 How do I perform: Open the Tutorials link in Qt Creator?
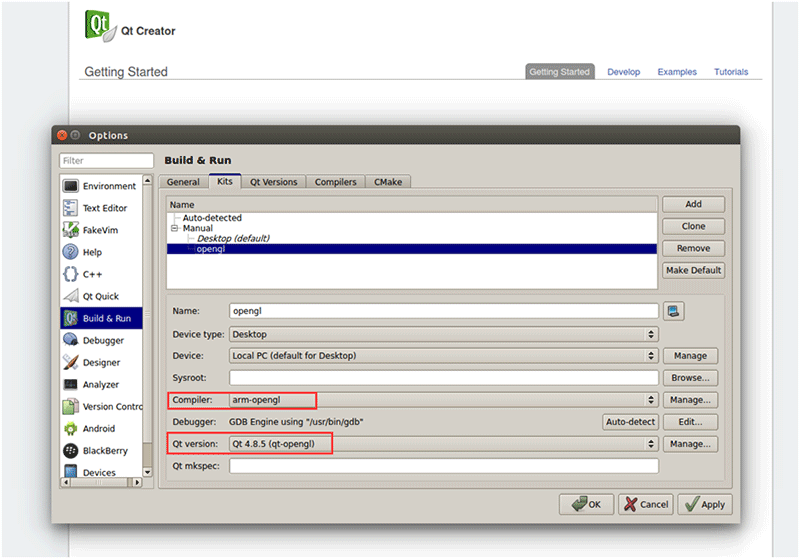(731, 72)
